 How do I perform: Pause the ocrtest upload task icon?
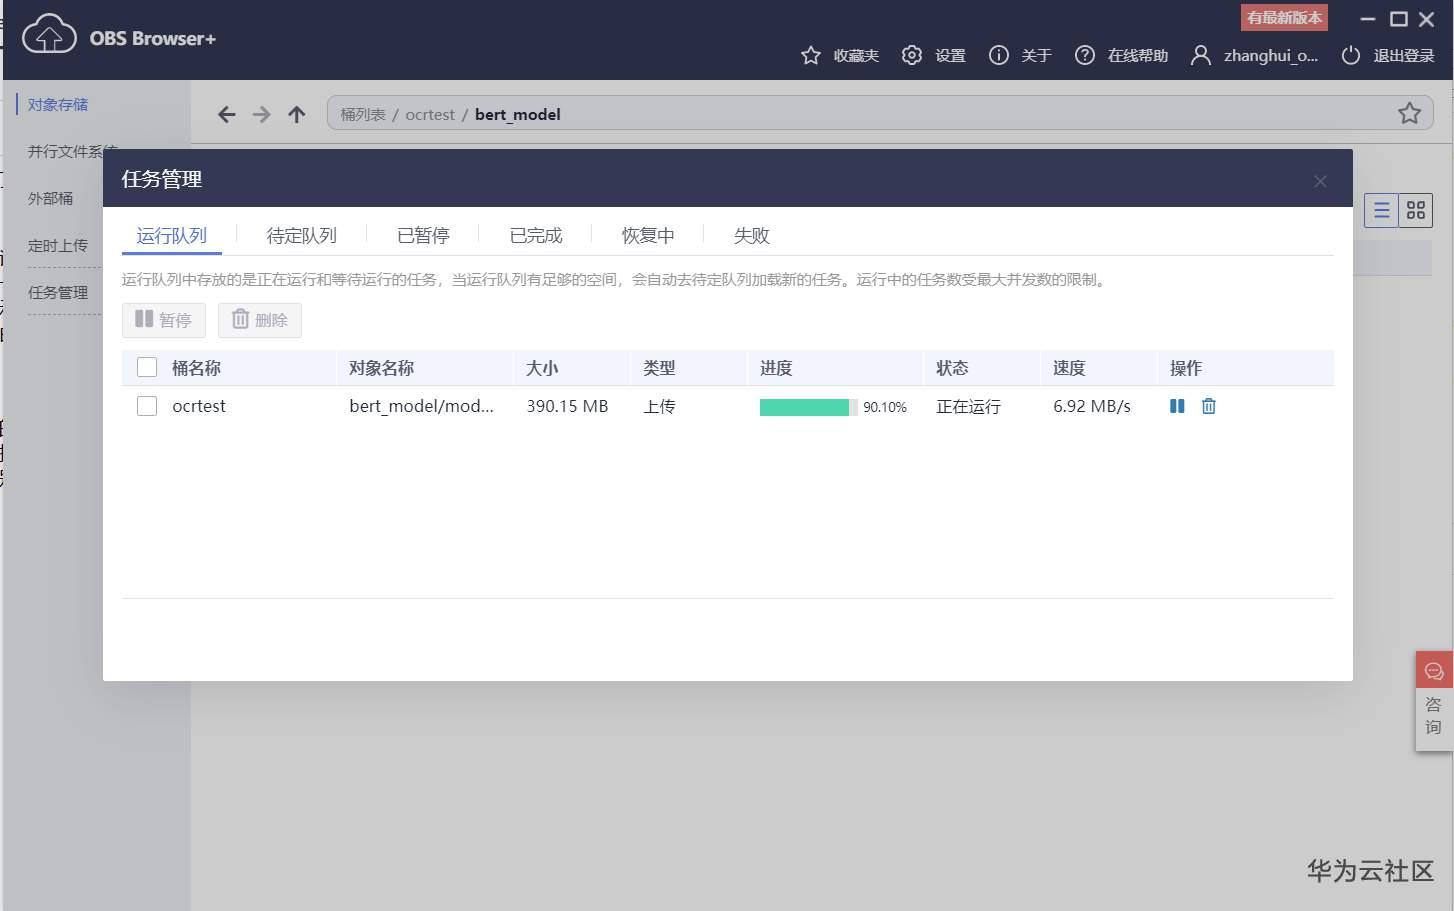point(1177,406)
